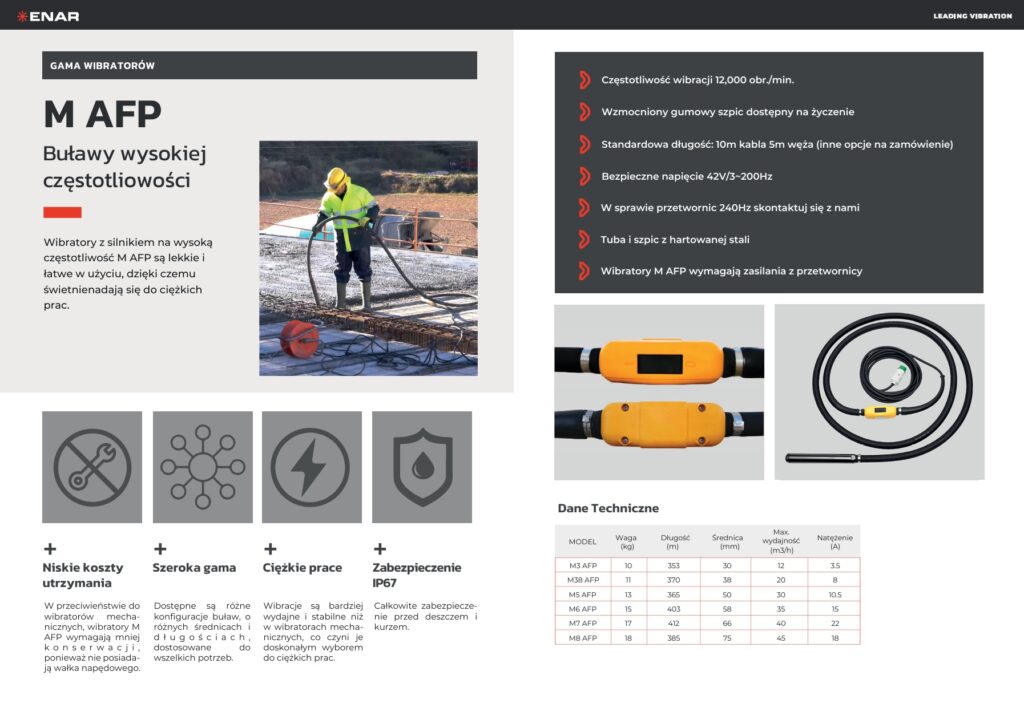Viewport: 1024px width, 704px height.
Task: Click the ENAR logo in header
Action: (48, 15)
